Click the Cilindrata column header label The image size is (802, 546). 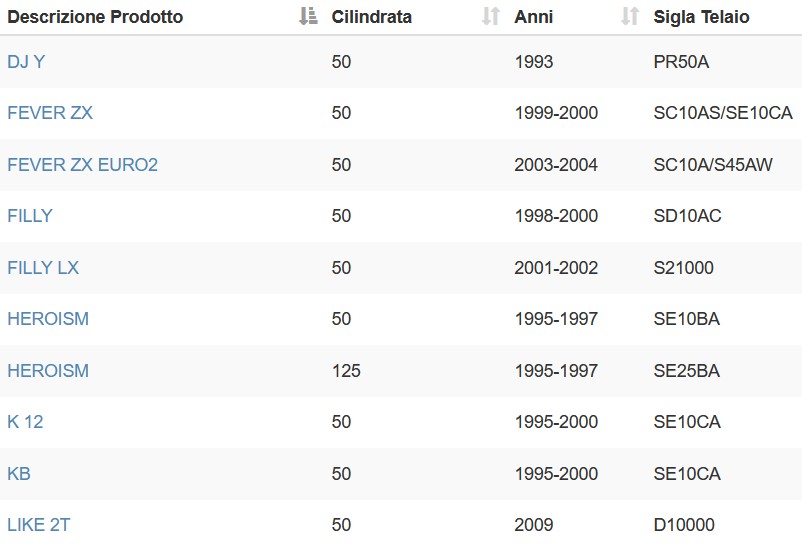pos(371,17)
